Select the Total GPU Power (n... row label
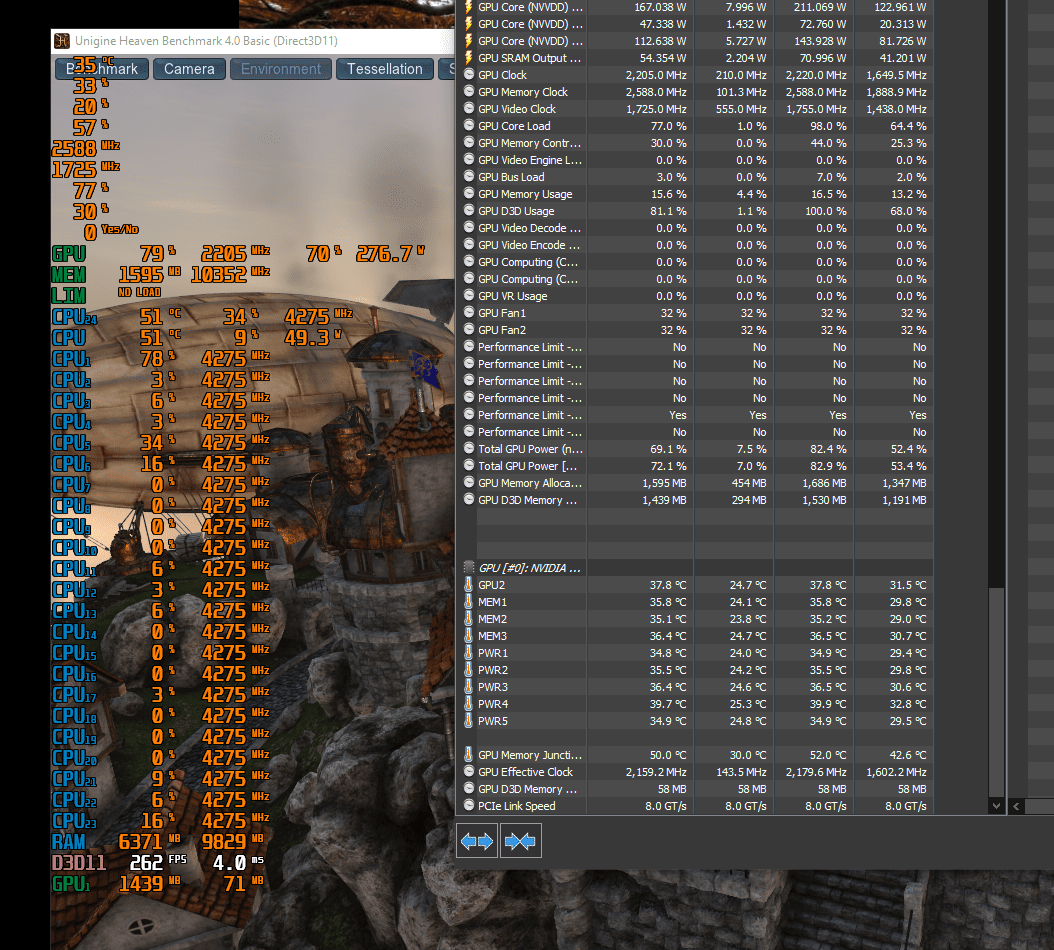The width and height of the screenshot is (1054, 950). click(530, 449)
